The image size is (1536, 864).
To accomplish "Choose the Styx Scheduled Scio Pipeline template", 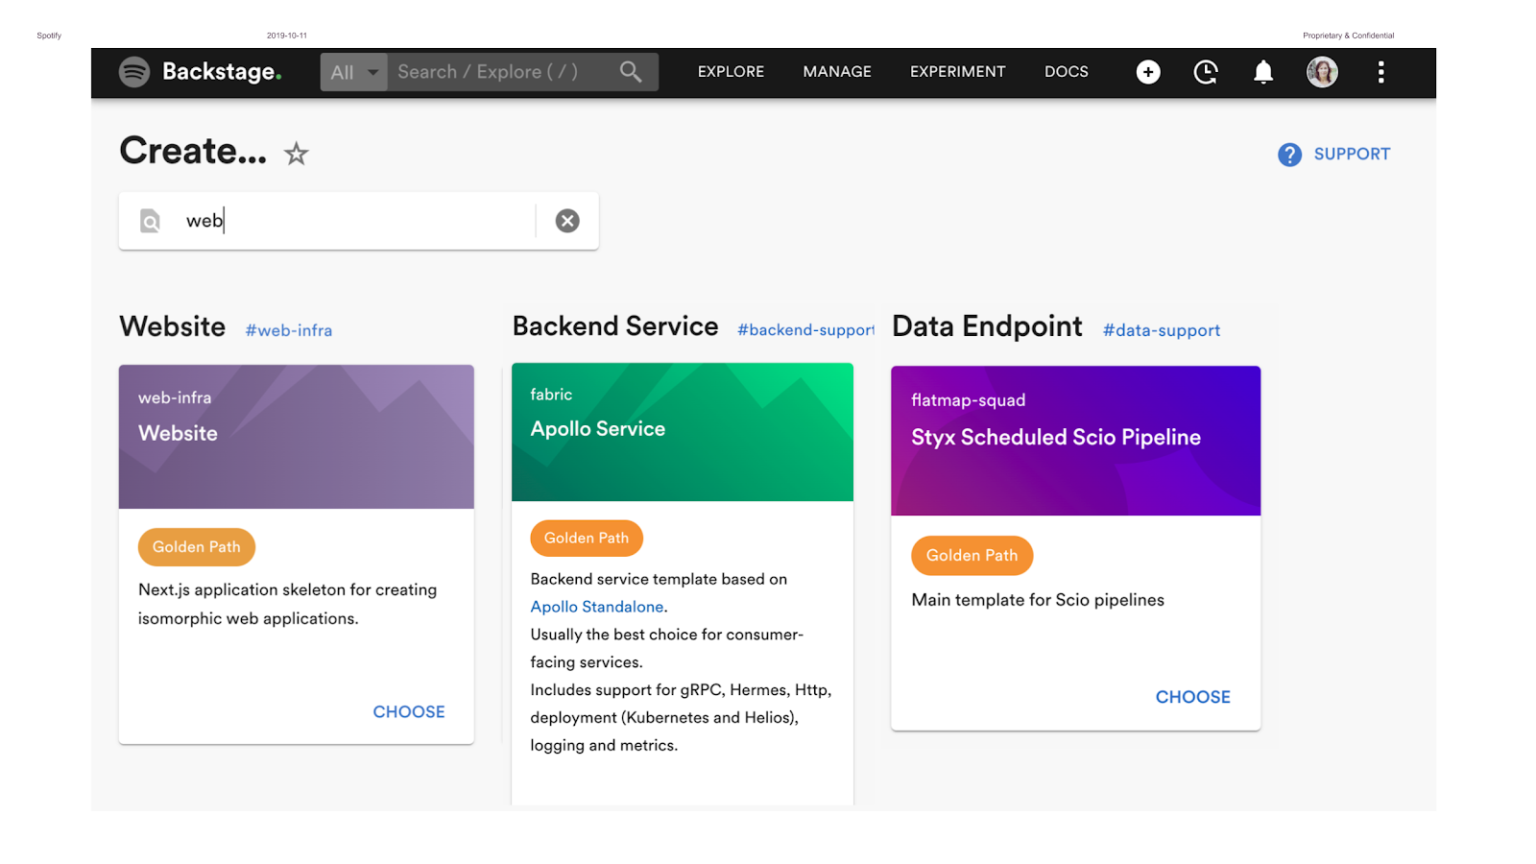I will (1193, 697).
